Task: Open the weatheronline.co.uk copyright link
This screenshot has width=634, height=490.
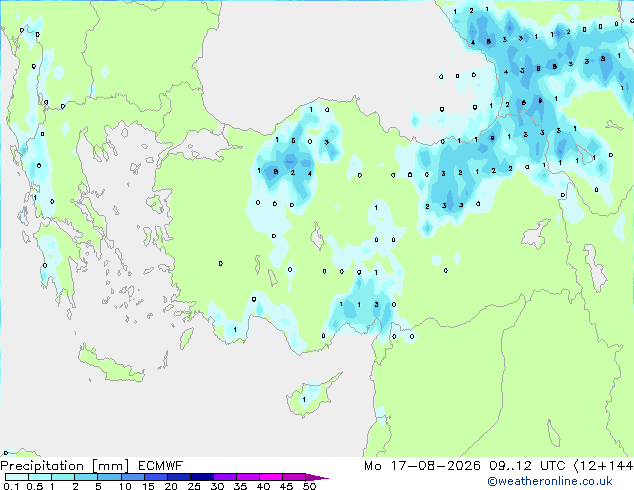Action: pyautogui.click(x=550, y=481)
